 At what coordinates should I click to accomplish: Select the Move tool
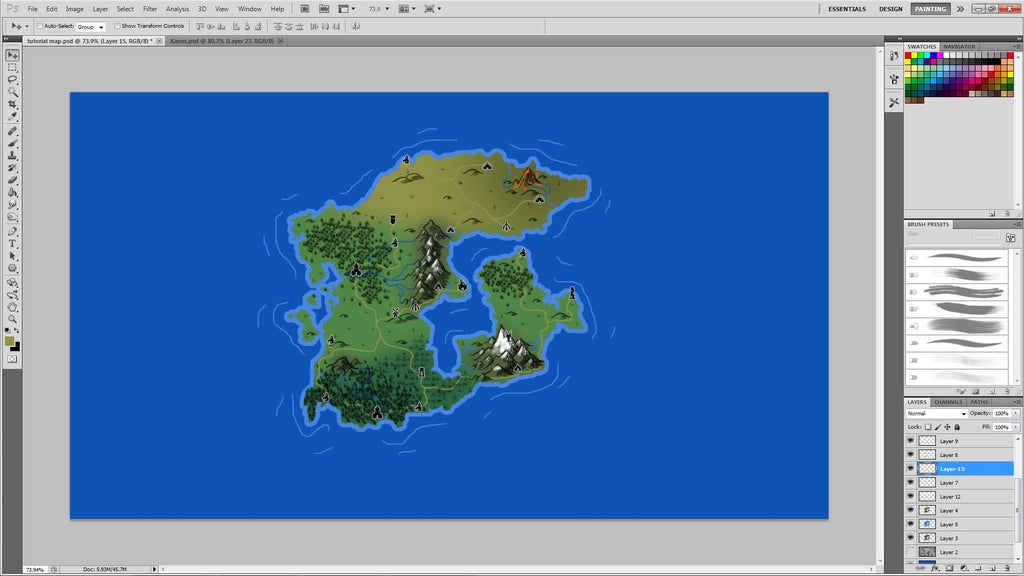(x=12, y=56)
